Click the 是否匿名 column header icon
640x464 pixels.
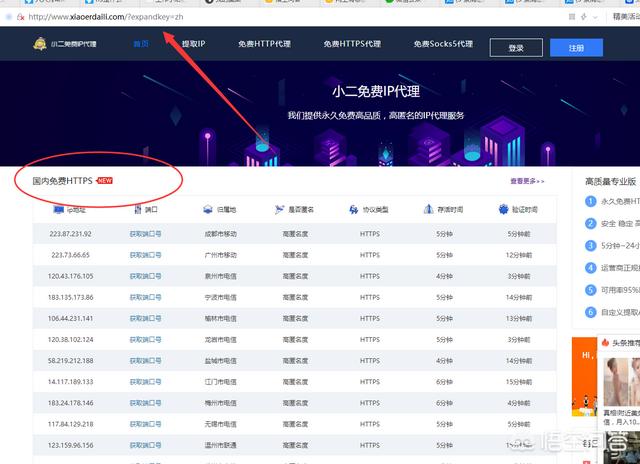(x=279, y=209)
